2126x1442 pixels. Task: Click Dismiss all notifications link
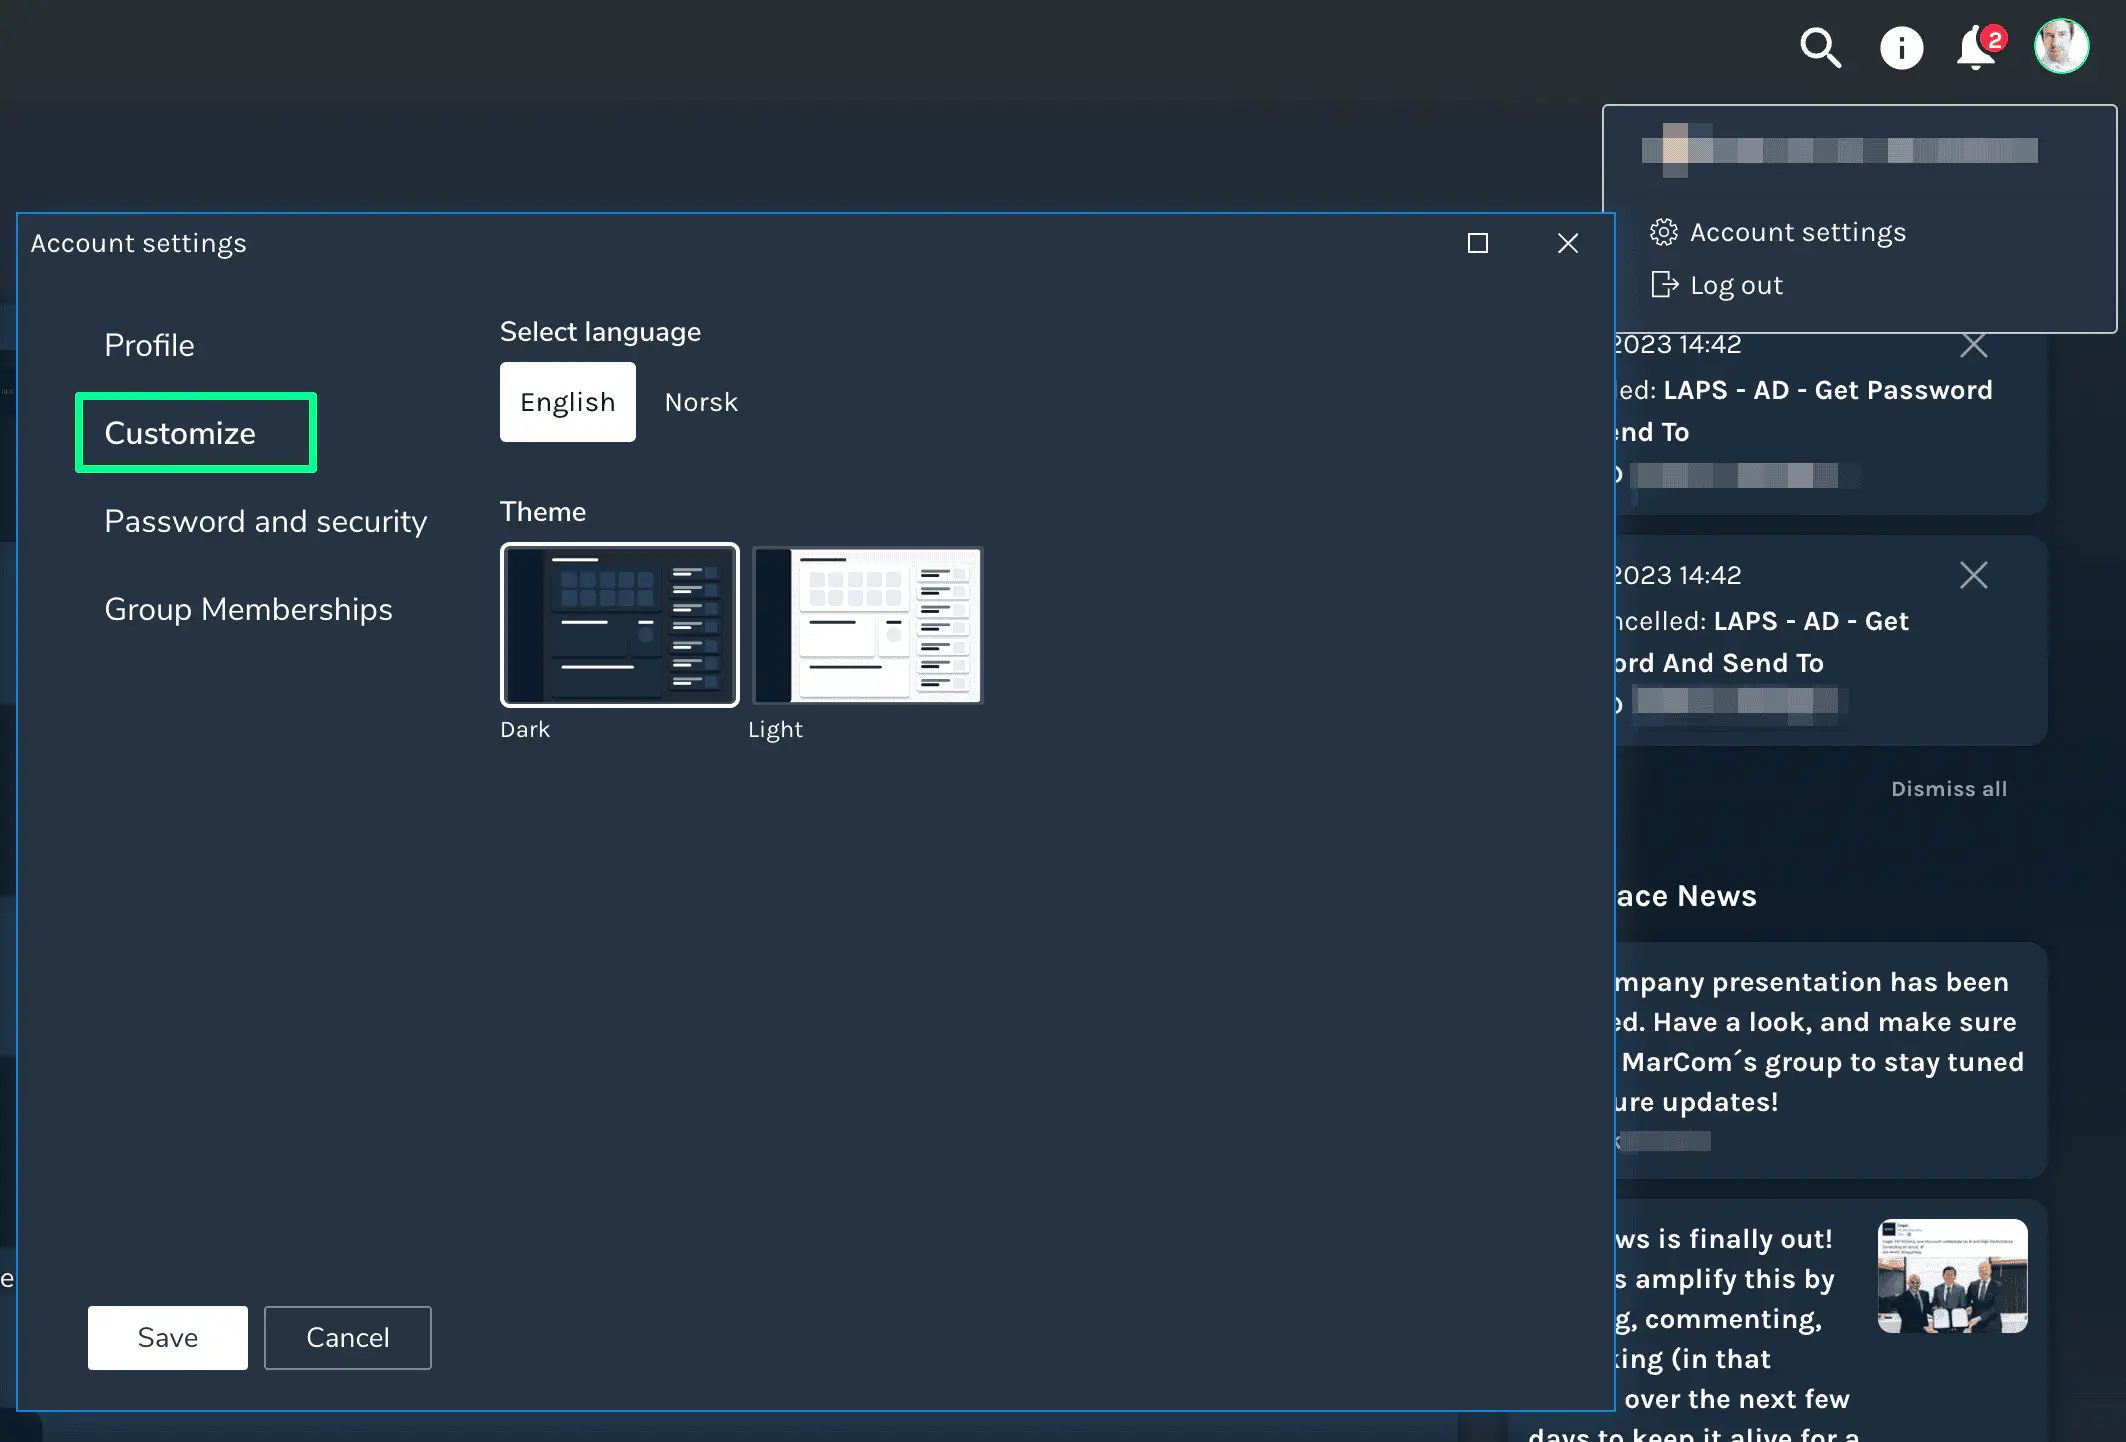(x=1948, y=789)
